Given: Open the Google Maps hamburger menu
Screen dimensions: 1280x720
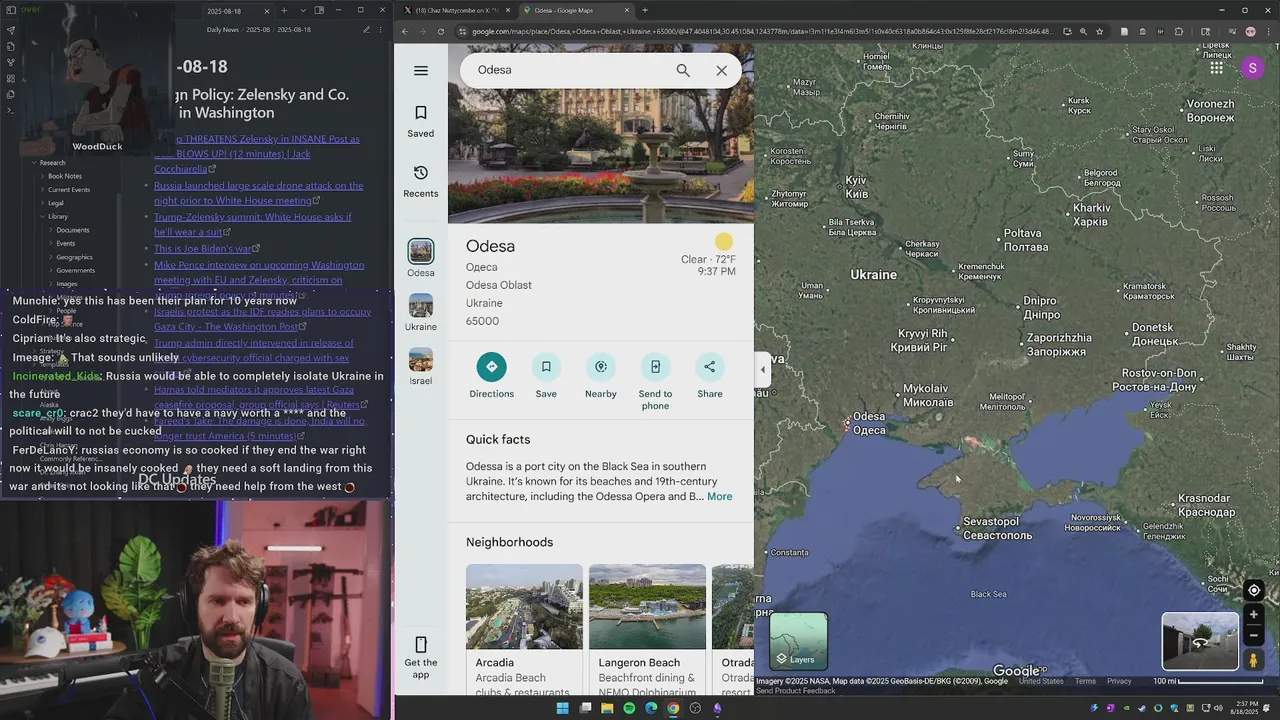Looking at the screenshot, I should point(421,71).
